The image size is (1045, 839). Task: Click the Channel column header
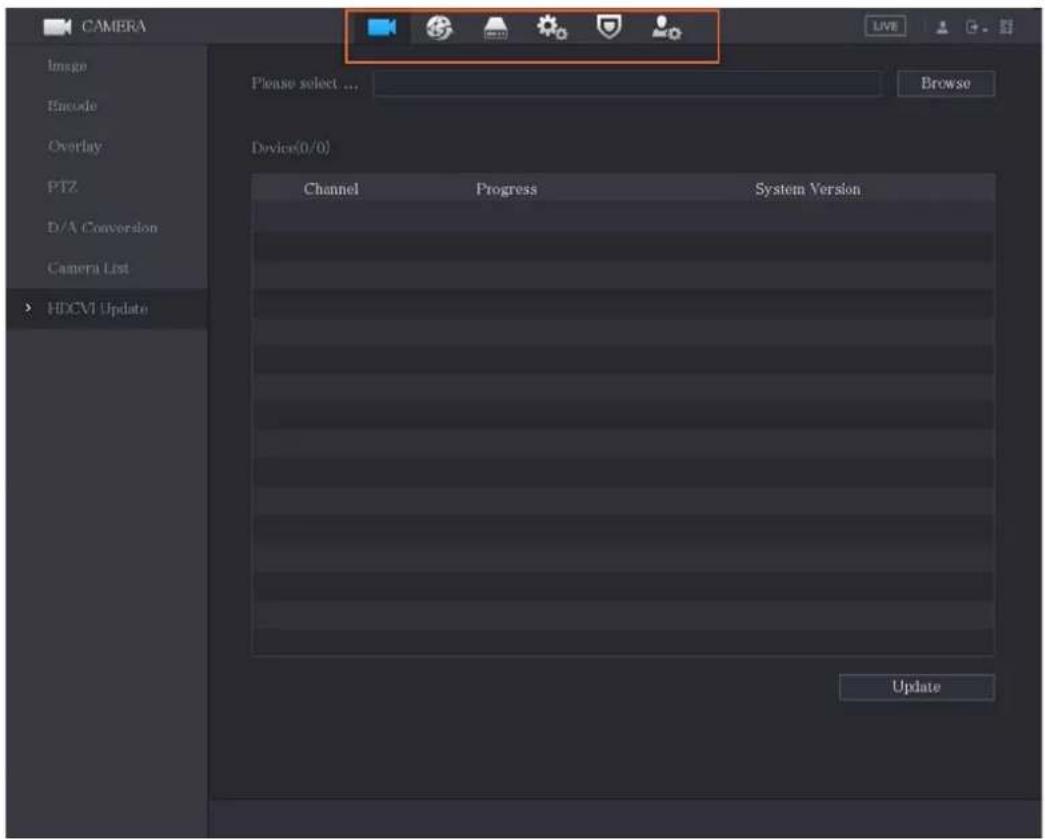pyautogui.click(x=331, y=189)
